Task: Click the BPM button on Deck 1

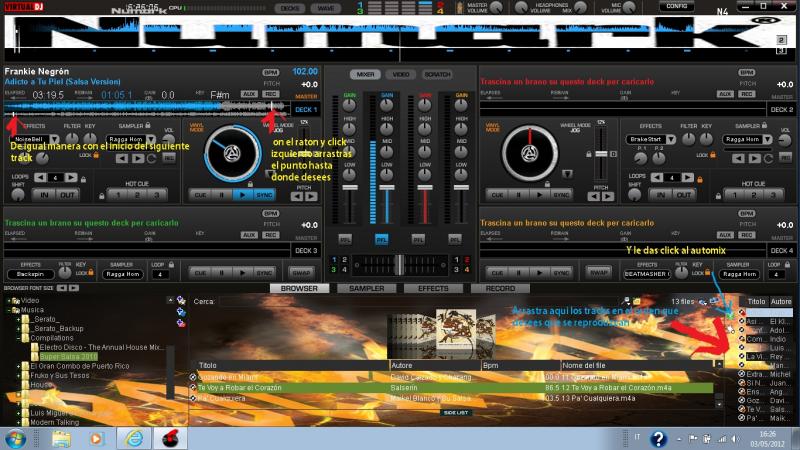Action: pyautogui.click(x=270, y=72)
